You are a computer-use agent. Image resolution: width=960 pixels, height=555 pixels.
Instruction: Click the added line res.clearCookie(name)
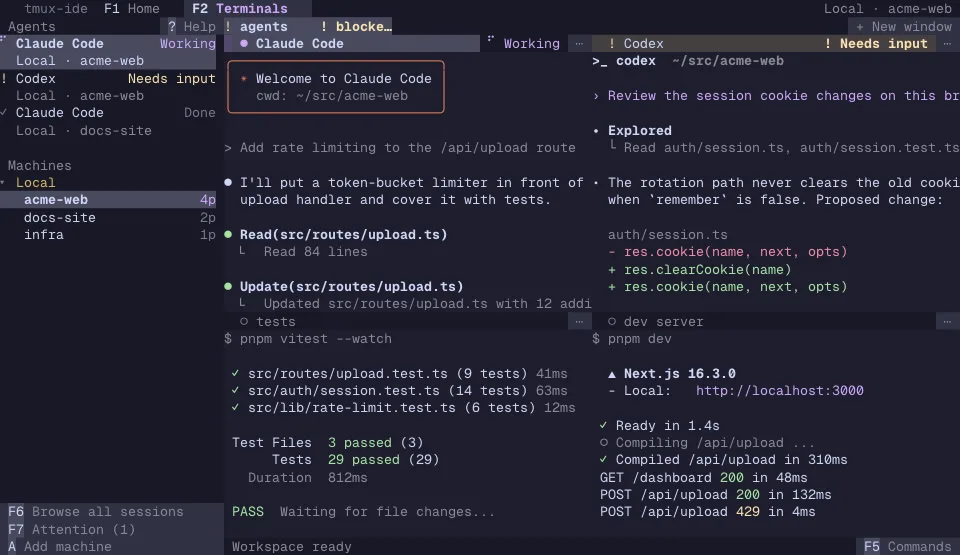click(699, 270)
